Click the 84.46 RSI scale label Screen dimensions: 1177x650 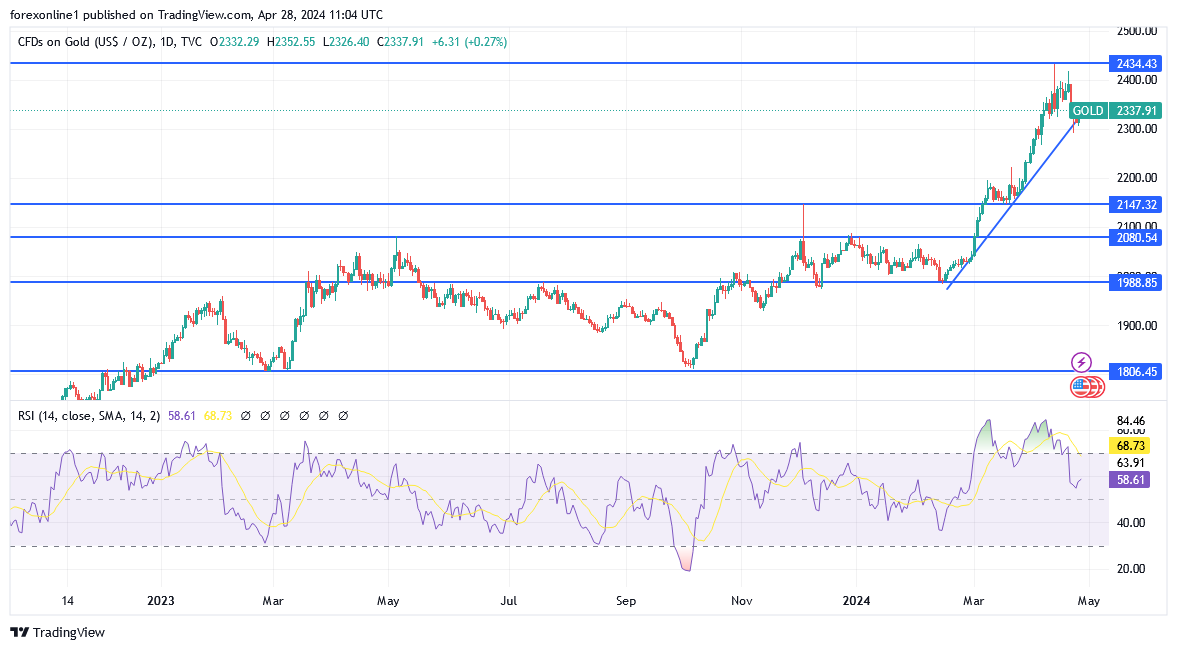tap(1130, 421)
